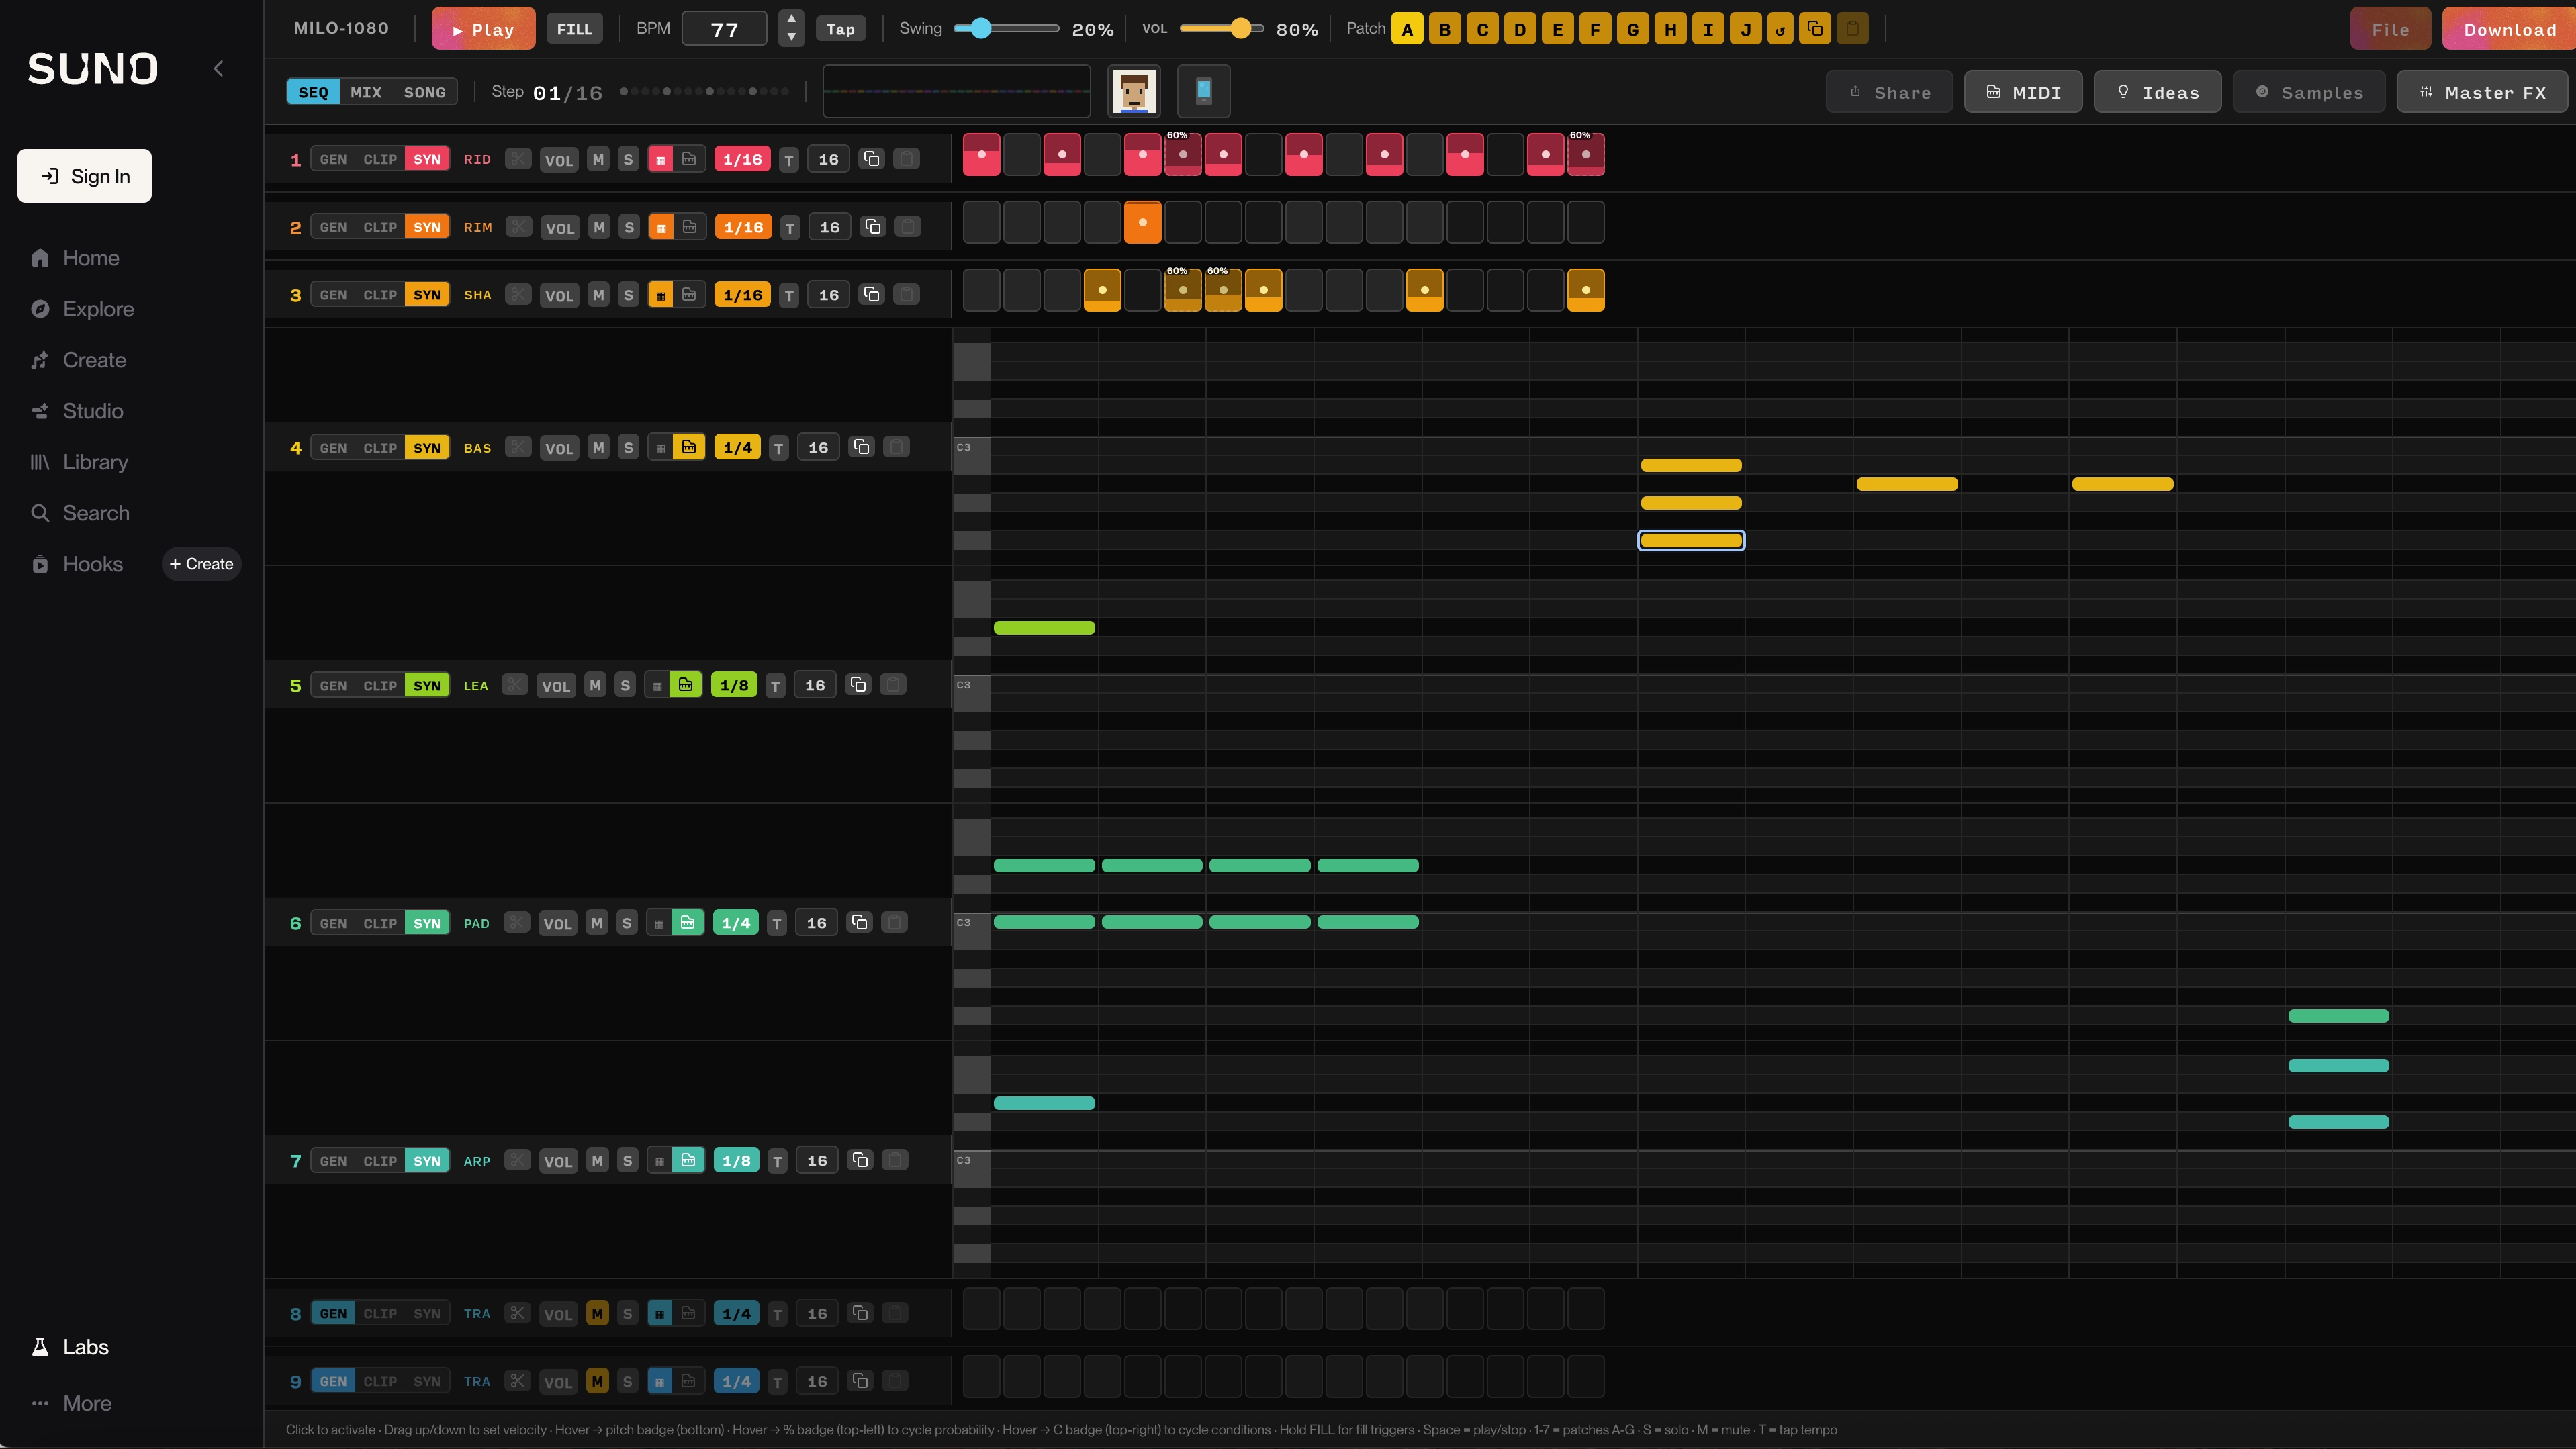Open the phone preview icon
The width and height of the screenshot is (2576, 1449).
point(1203,92)
